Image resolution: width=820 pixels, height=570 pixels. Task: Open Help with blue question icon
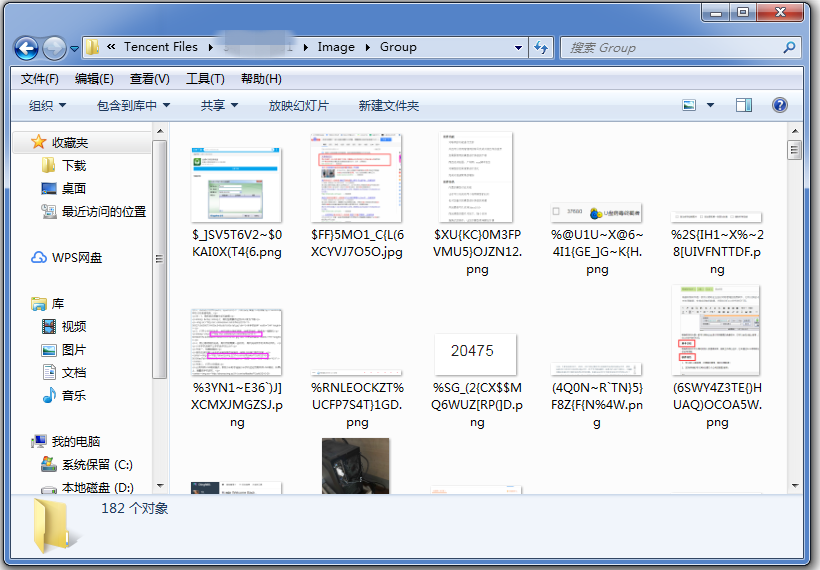[x=779, y=105]
